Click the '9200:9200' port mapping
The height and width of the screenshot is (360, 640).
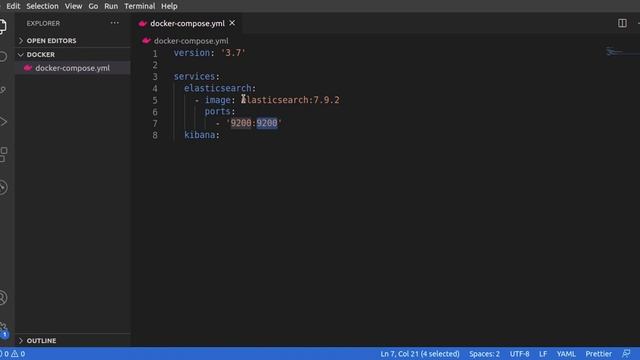coord(254,123)
